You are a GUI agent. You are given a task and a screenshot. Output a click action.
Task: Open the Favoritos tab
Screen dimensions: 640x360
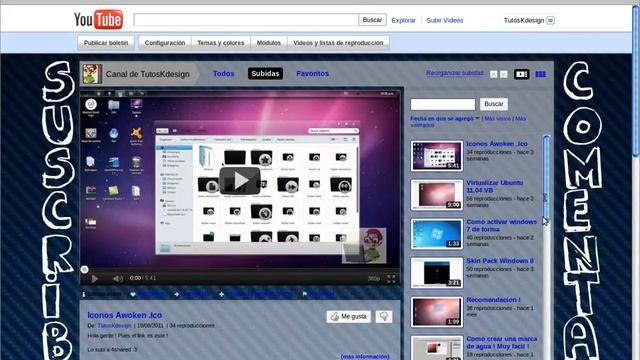click(312, 73)
